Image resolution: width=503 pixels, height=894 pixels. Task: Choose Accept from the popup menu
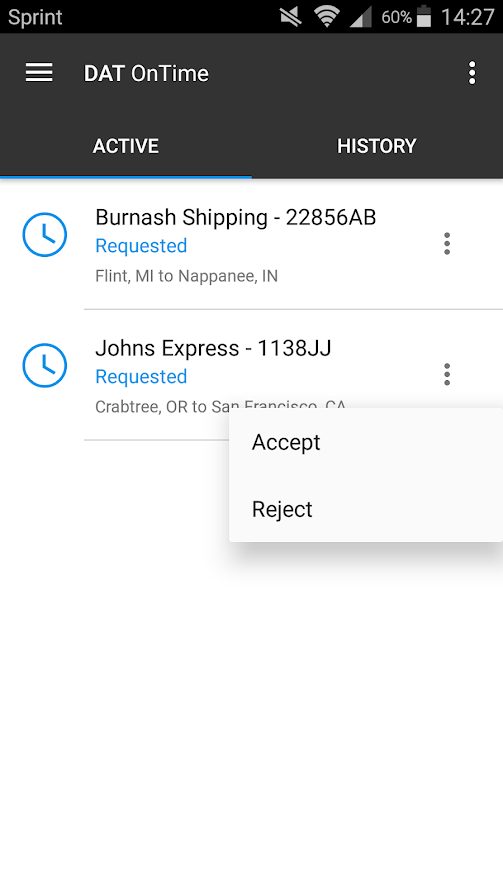coord(366,442)
